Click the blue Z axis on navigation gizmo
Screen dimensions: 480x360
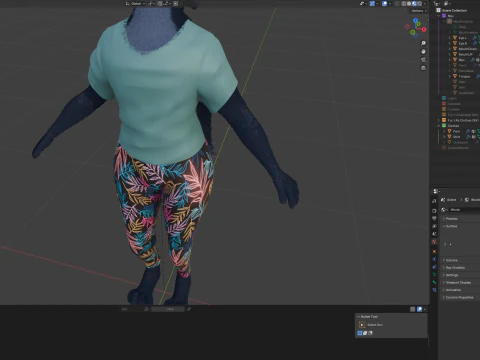(416, 21)
